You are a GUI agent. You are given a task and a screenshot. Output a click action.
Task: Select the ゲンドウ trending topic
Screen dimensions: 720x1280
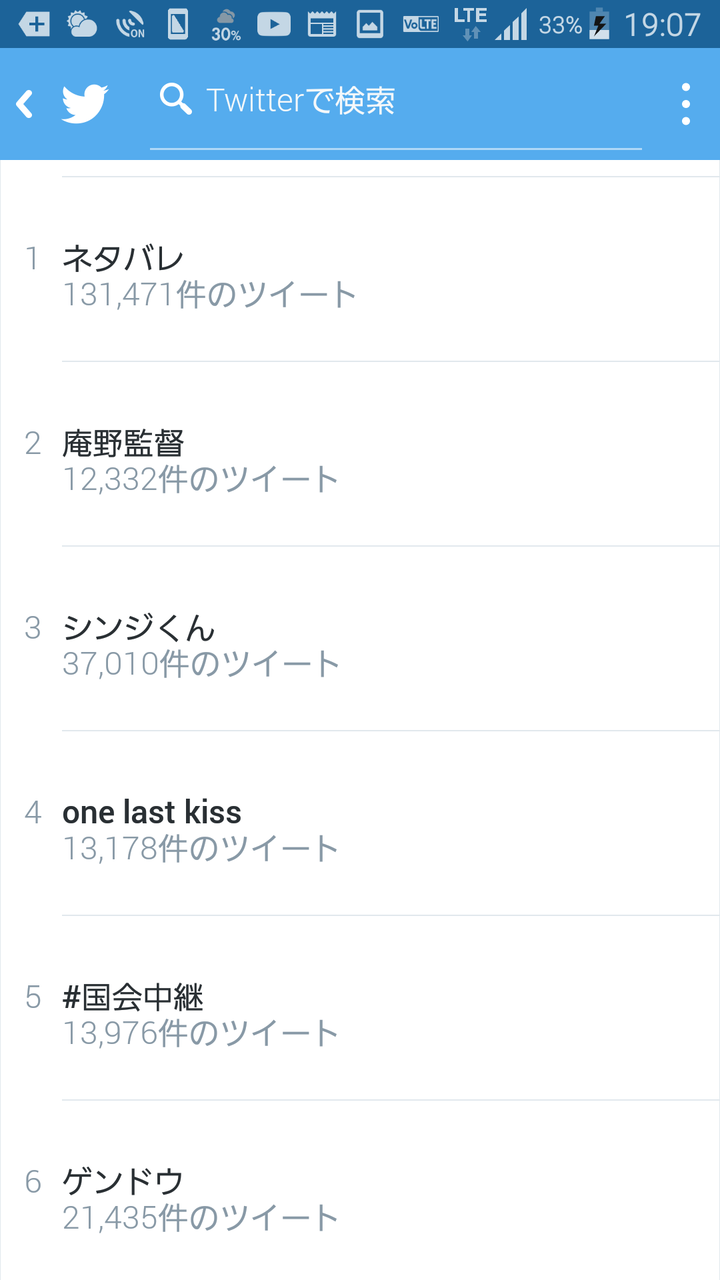(x=360, y=1190)
